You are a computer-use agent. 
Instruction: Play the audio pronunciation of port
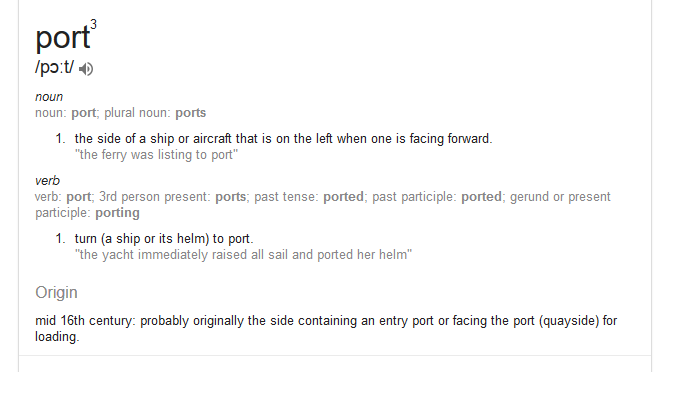pyautogui.click(x=86, y=69)
